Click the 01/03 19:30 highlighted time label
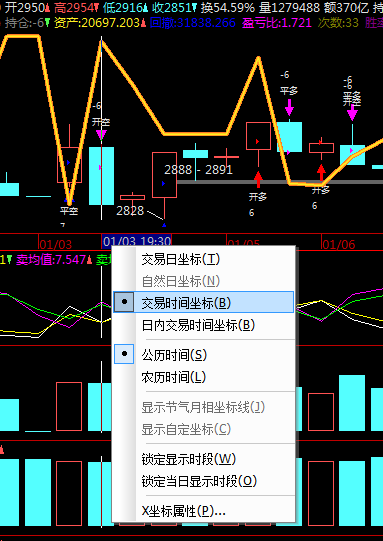Image resolution: width=383 pixels, height=541 pixels. pos(137,241)
